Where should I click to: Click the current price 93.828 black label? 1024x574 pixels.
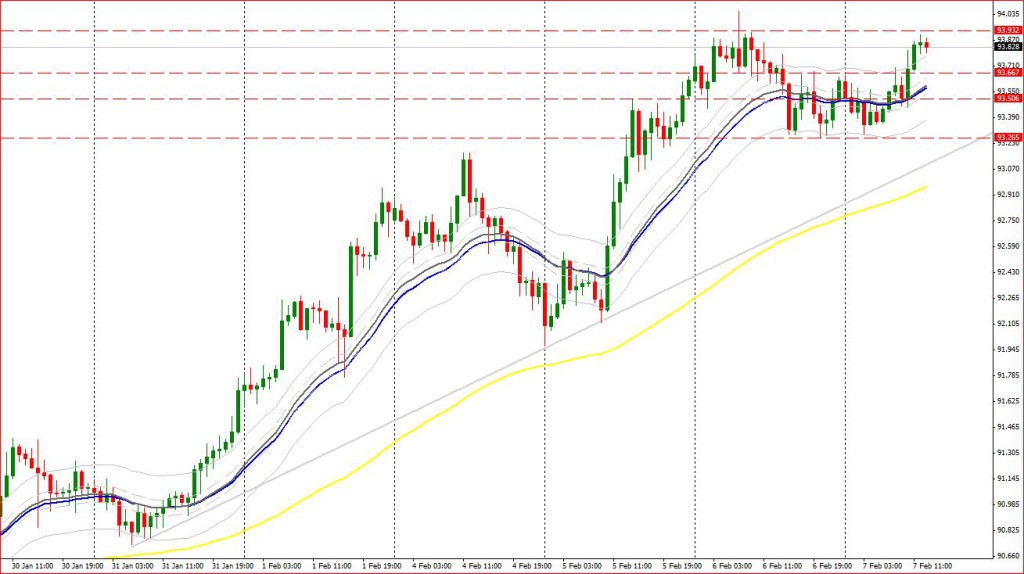(1007, 47)
